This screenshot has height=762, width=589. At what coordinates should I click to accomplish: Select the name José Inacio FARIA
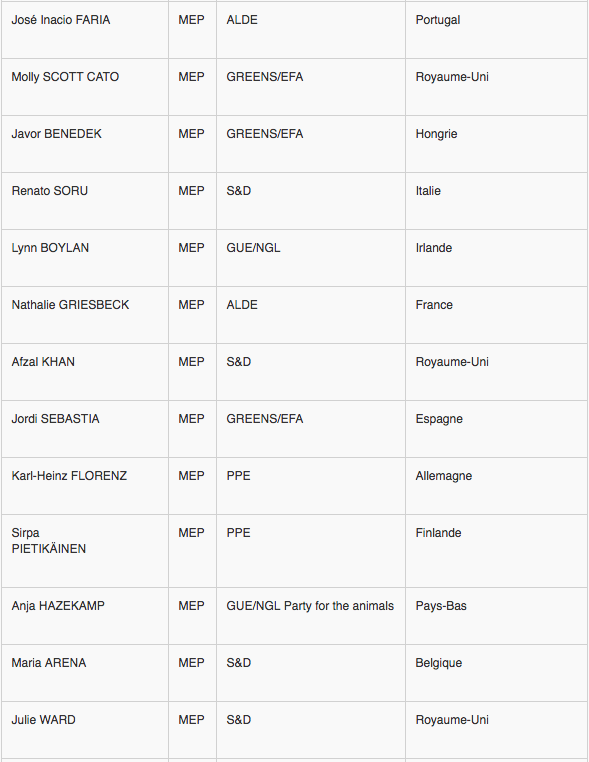tap(61, 20)
